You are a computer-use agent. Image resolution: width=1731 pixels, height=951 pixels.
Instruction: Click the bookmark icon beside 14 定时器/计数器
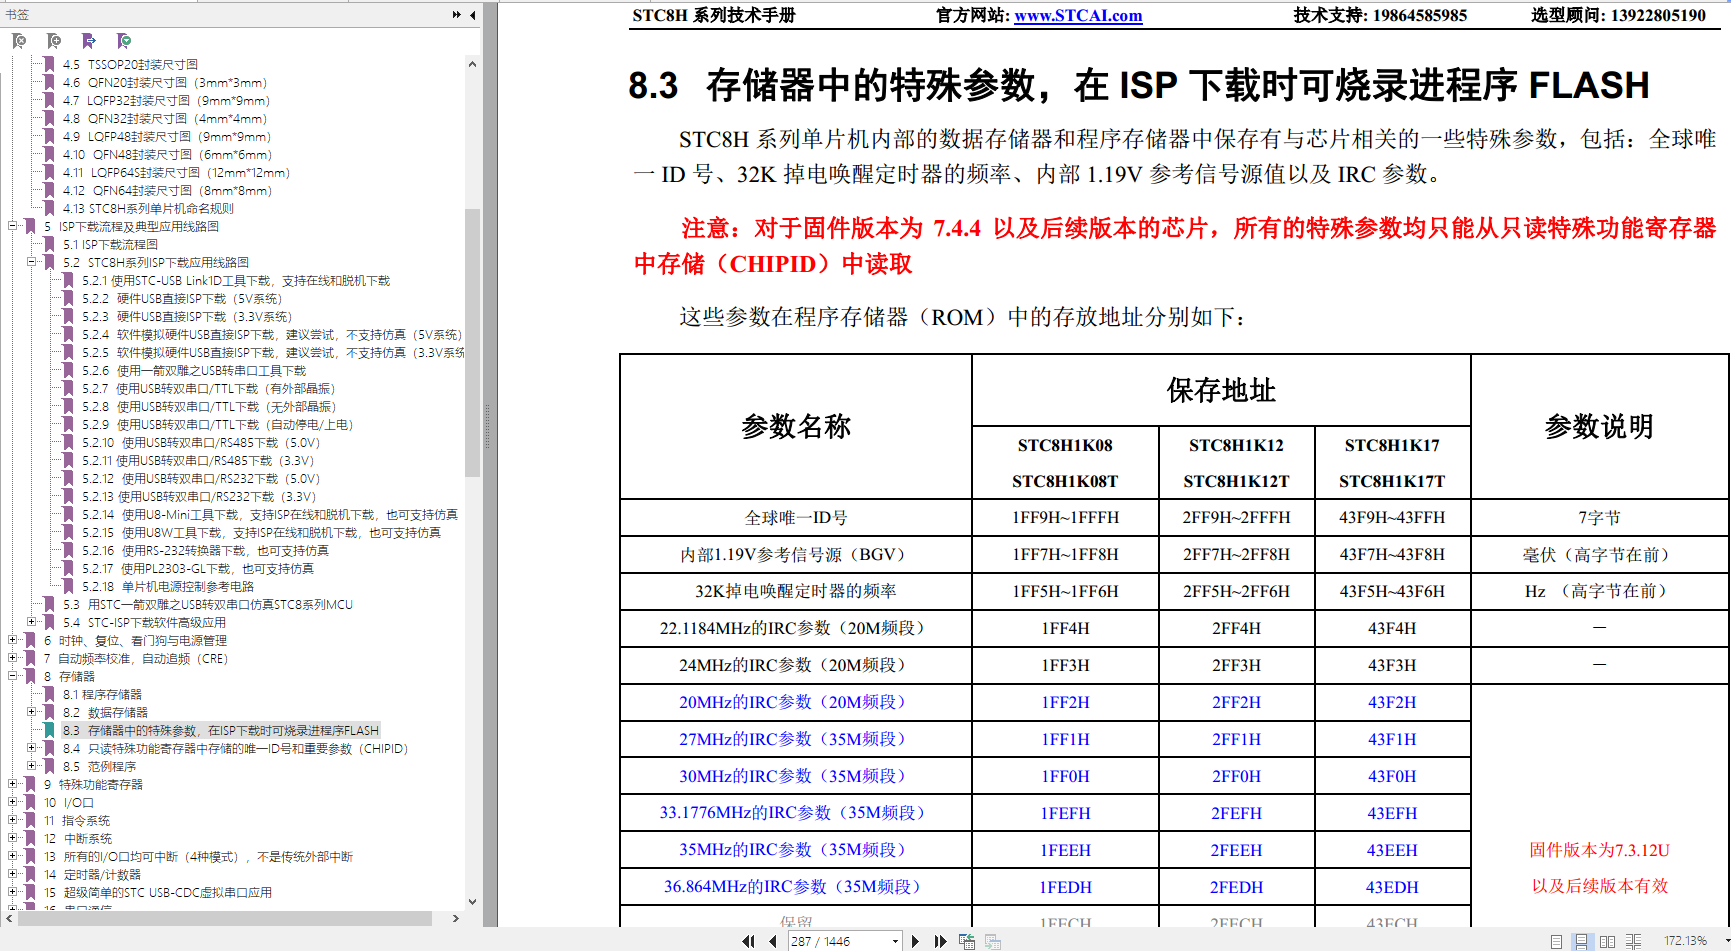30,874
